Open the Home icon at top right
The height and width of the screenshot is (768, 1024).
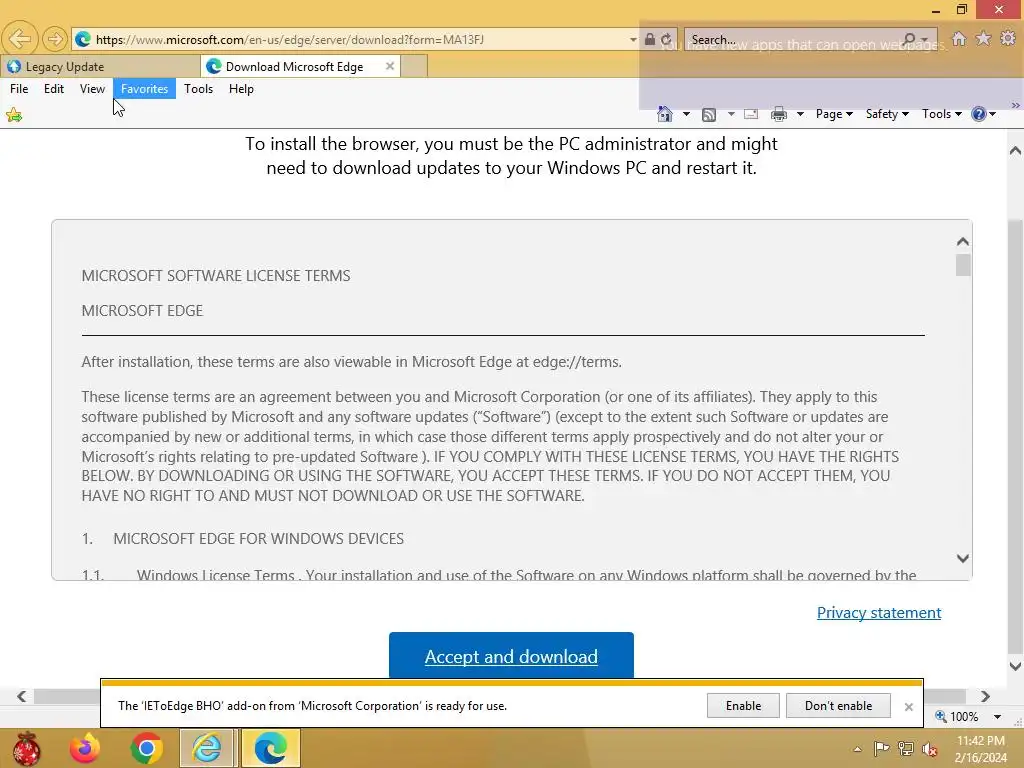[x=959, y=39]
